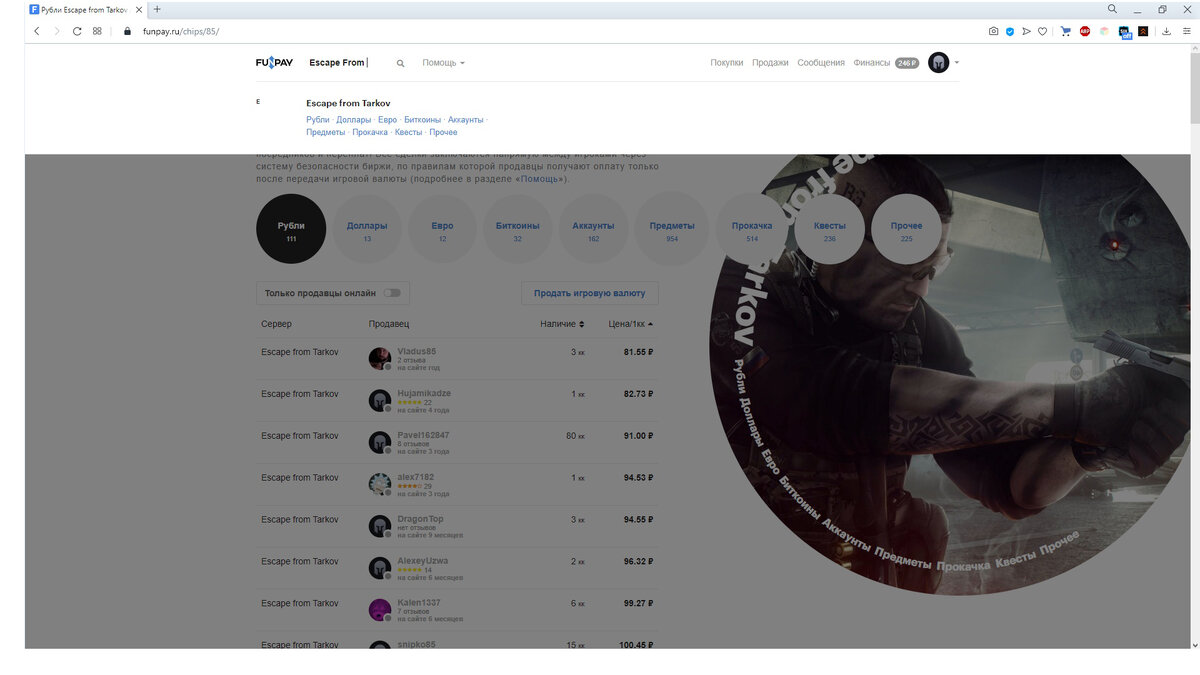Click the browser back arrow
The width and height of the screenshot is (1200, 675).
[x=37, y=31]
